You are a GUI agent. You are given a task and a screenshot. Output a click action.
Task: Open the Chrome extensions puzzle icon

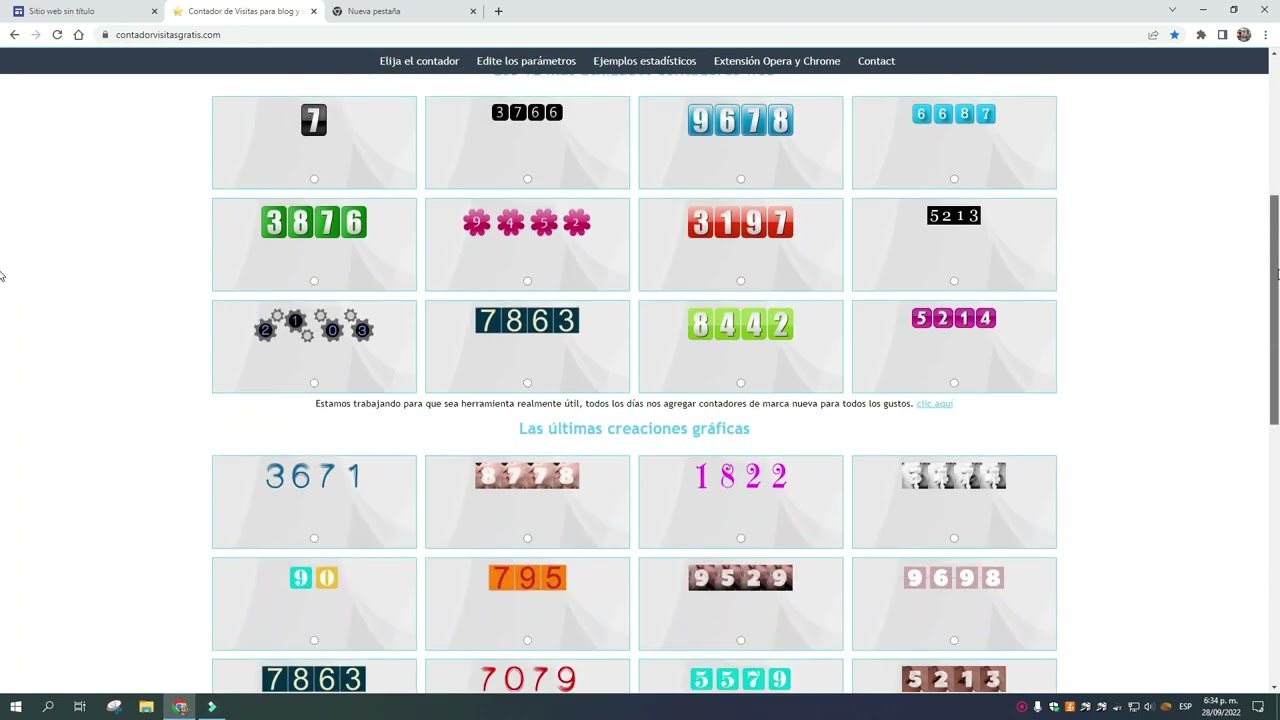pos(1201,34)
